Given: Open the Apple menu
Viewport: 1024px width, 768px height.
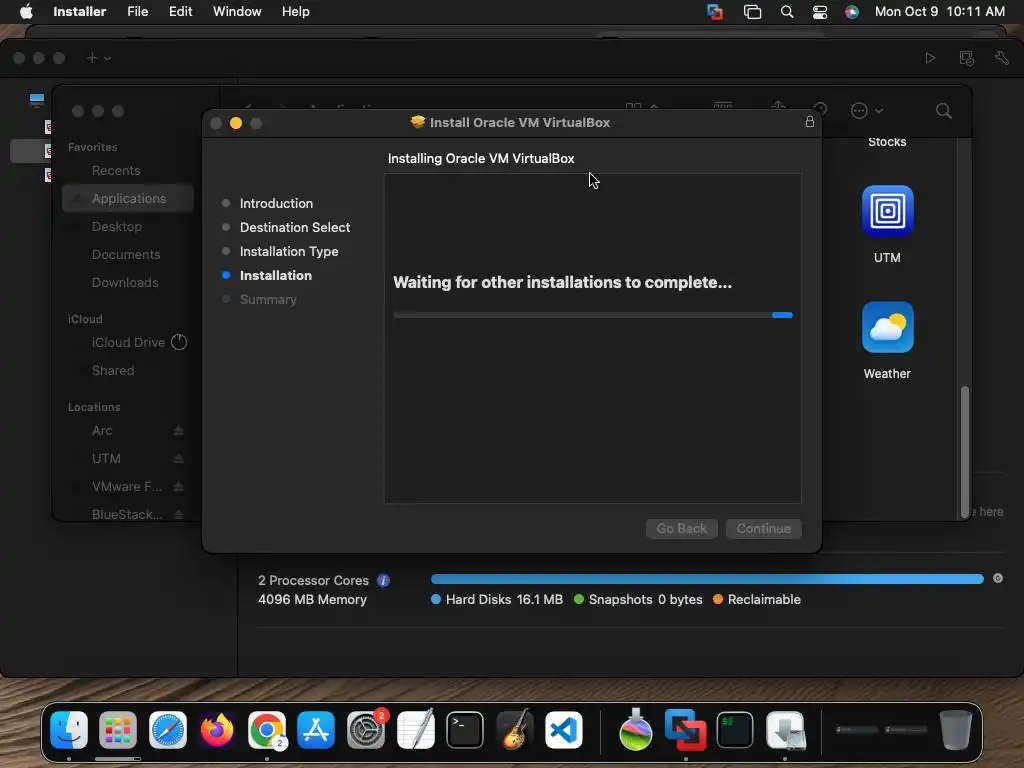Looking at the screenshot, I should 26,12.
